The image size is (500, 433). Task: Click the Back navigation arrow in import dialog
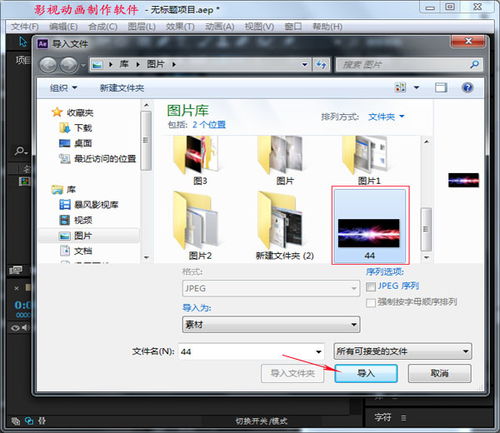coord(48,64)
